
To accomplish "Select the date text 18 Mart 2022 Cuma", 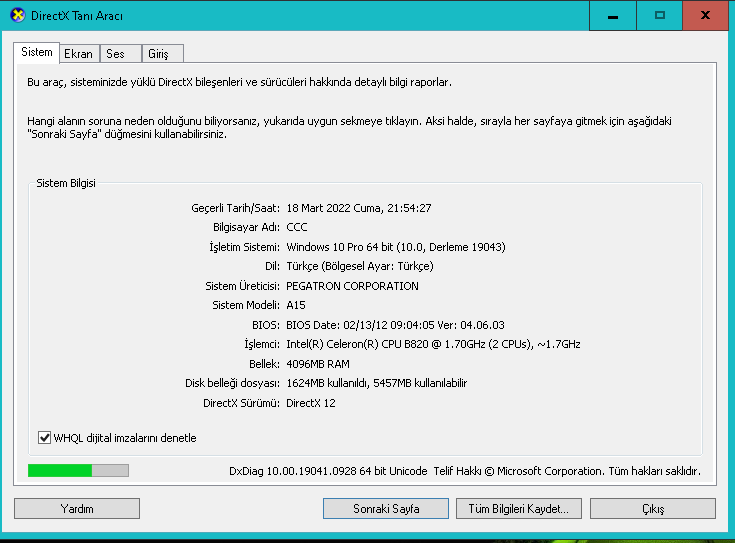I will click(x=335, y=208).
